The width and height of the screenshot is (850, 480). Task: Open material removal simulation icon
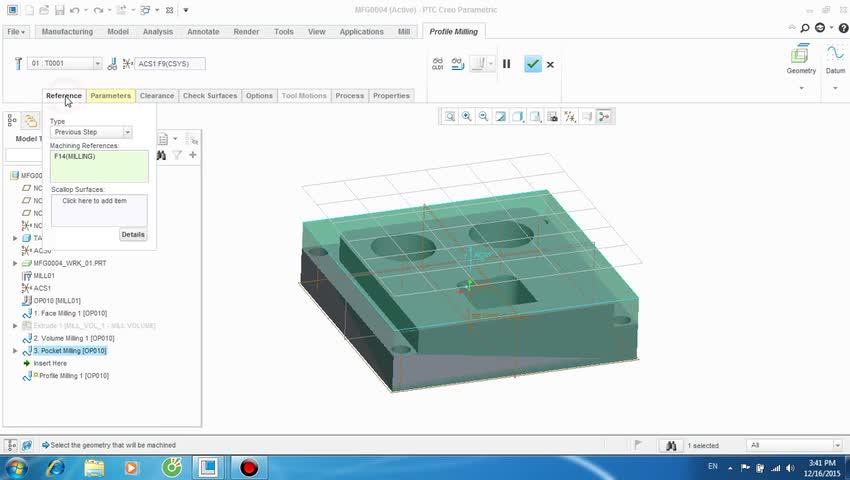point(458,63)
